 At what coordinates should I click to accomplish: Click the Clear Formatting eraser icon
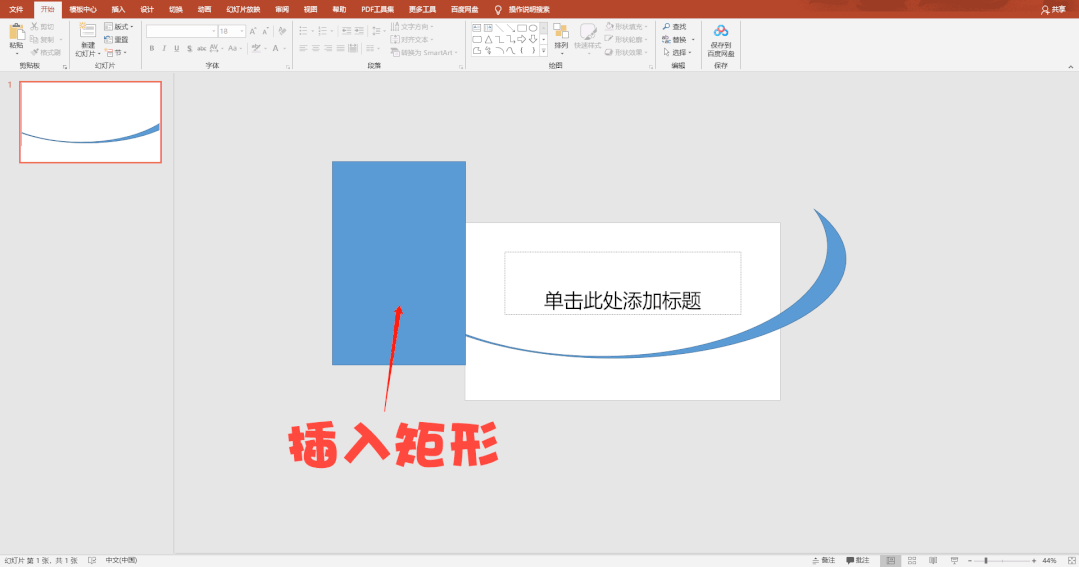pyautogui.click(x=282, y=31)
